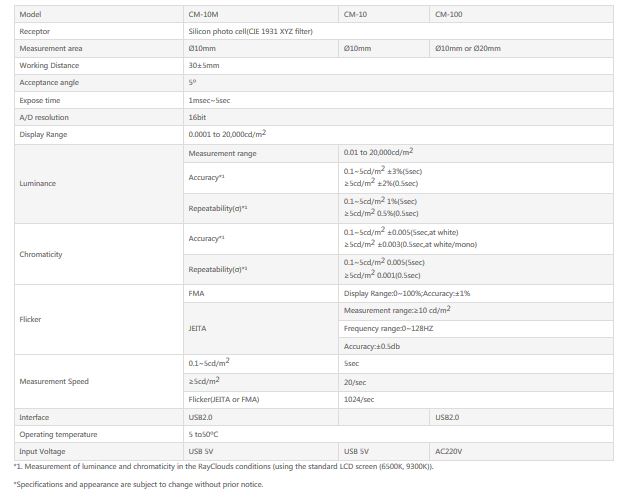
Task: Select the Display Range row label
Action: pos(41,134)
